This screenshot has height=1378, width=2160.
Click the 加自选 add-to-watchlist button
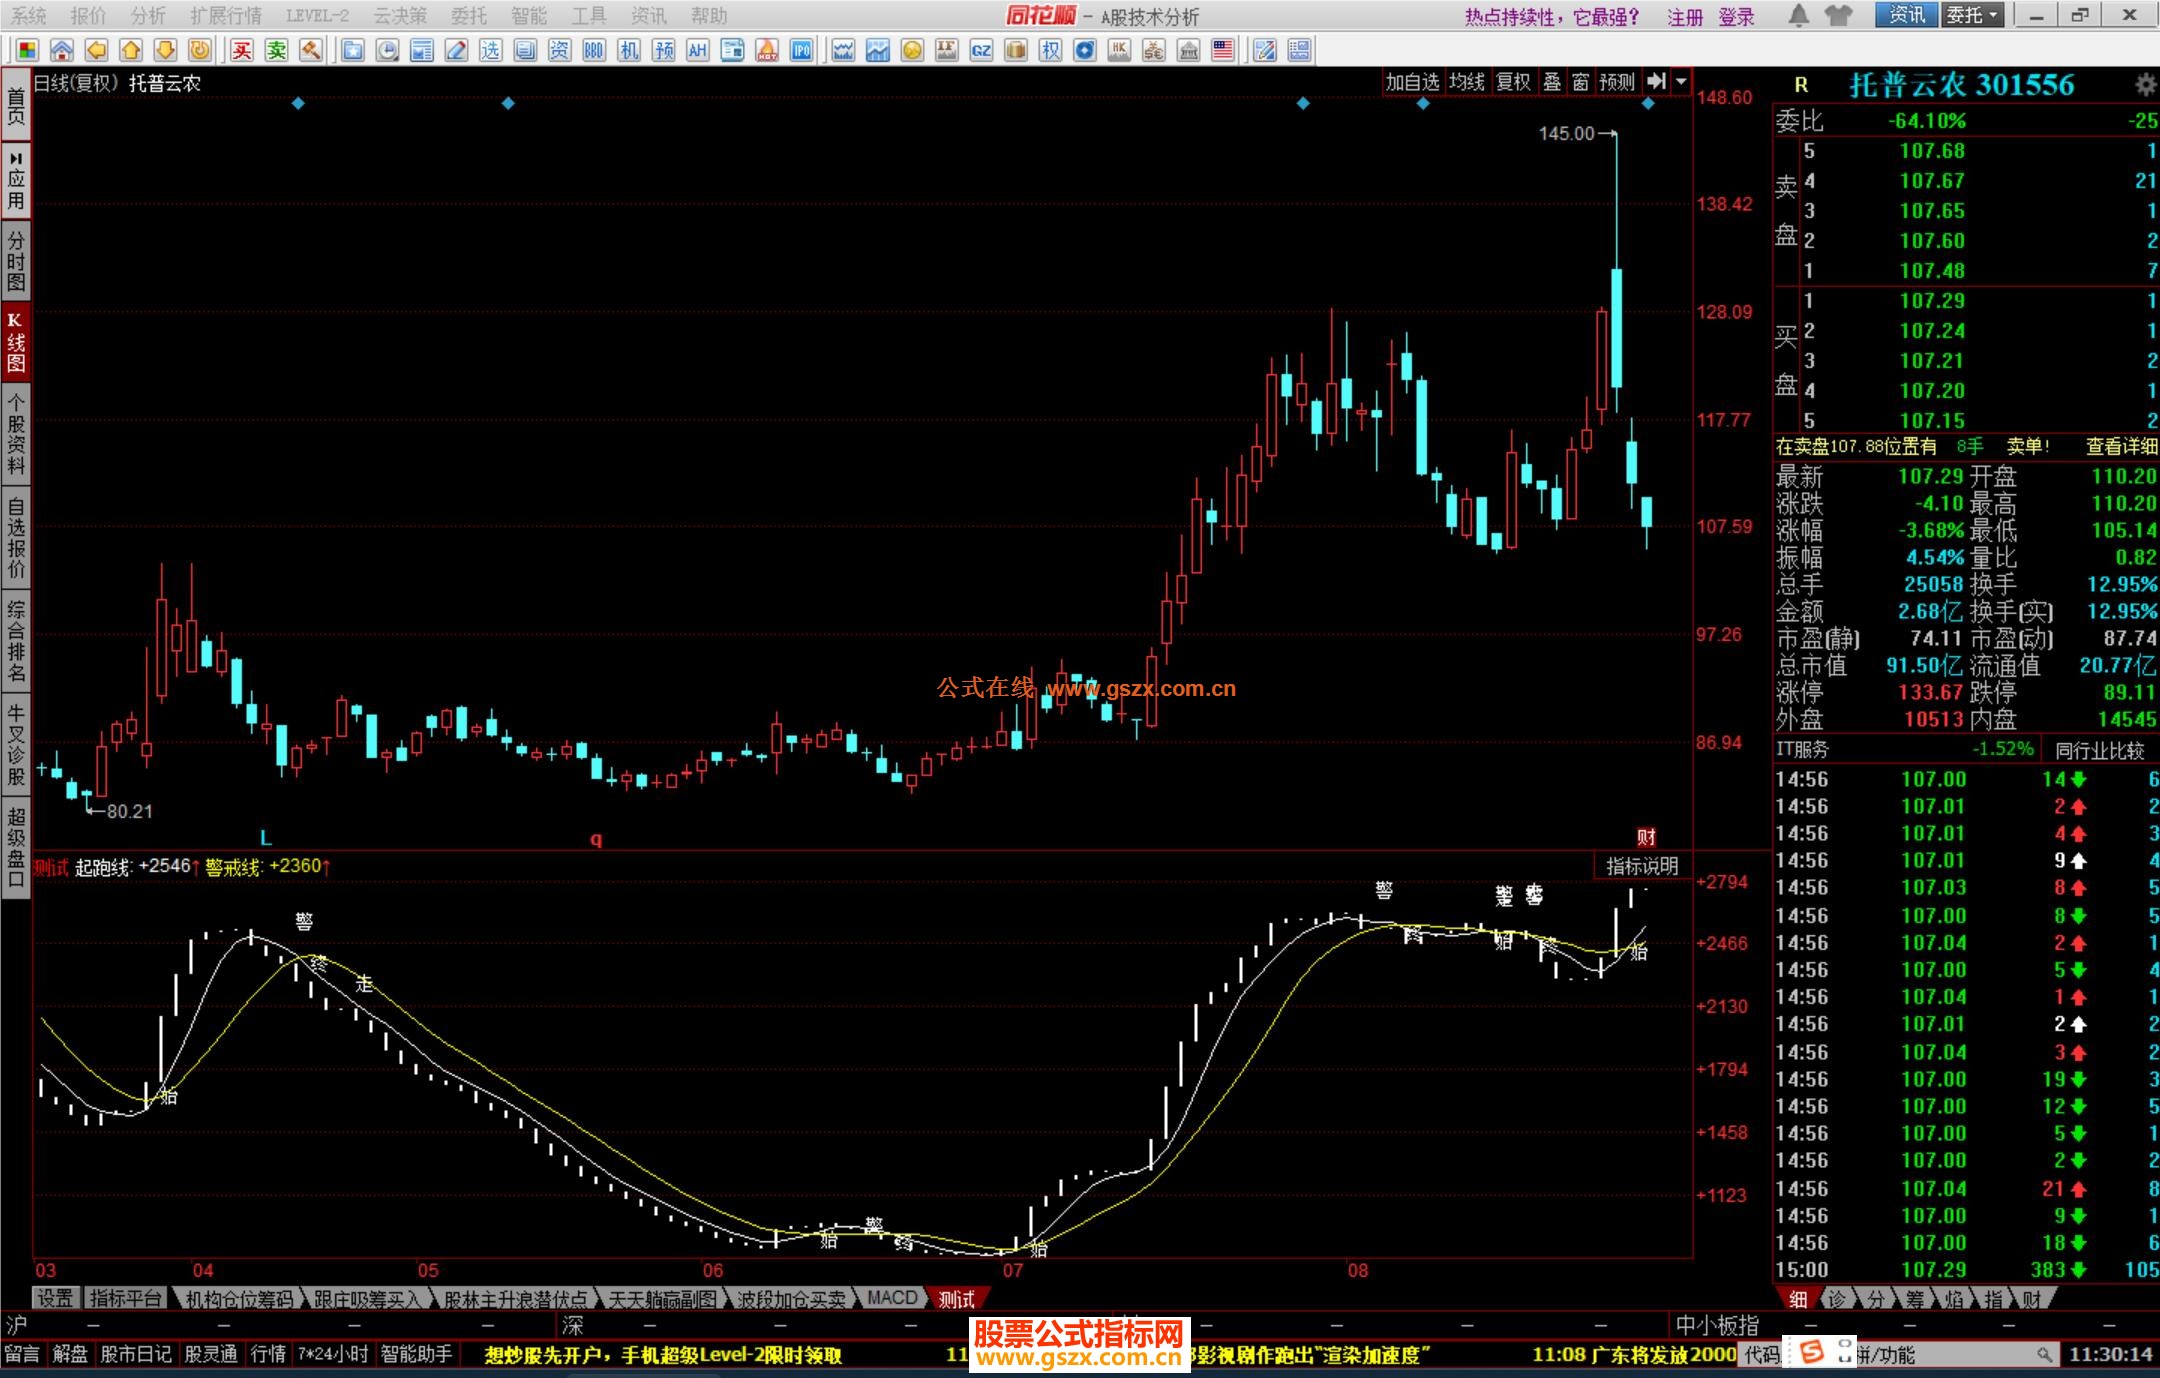pyautogui.click(x=1412, y=82)
